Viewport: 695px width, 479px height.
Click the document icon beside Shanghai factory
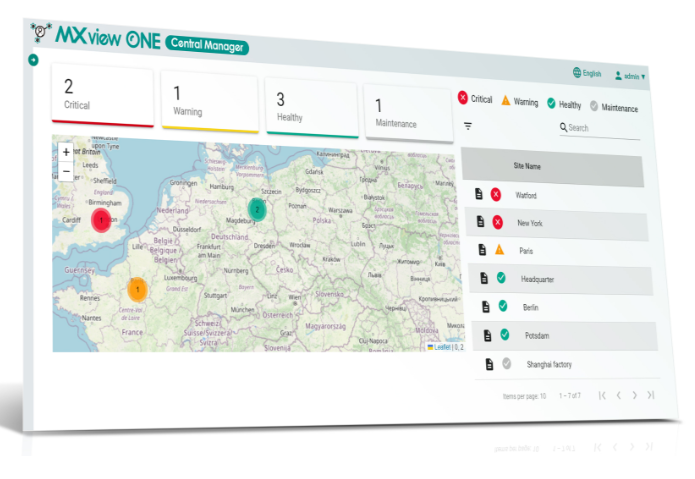click(490, 365)
